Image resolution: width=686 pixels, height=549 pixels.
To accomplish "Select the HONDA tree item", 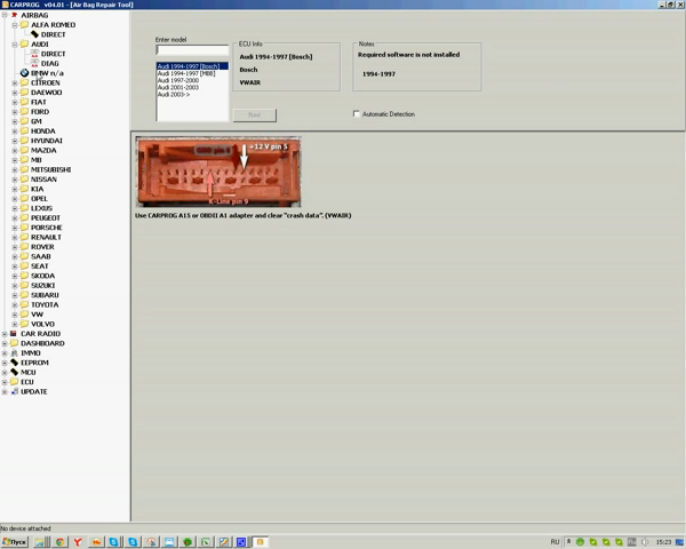I will (x=43, y=131).
